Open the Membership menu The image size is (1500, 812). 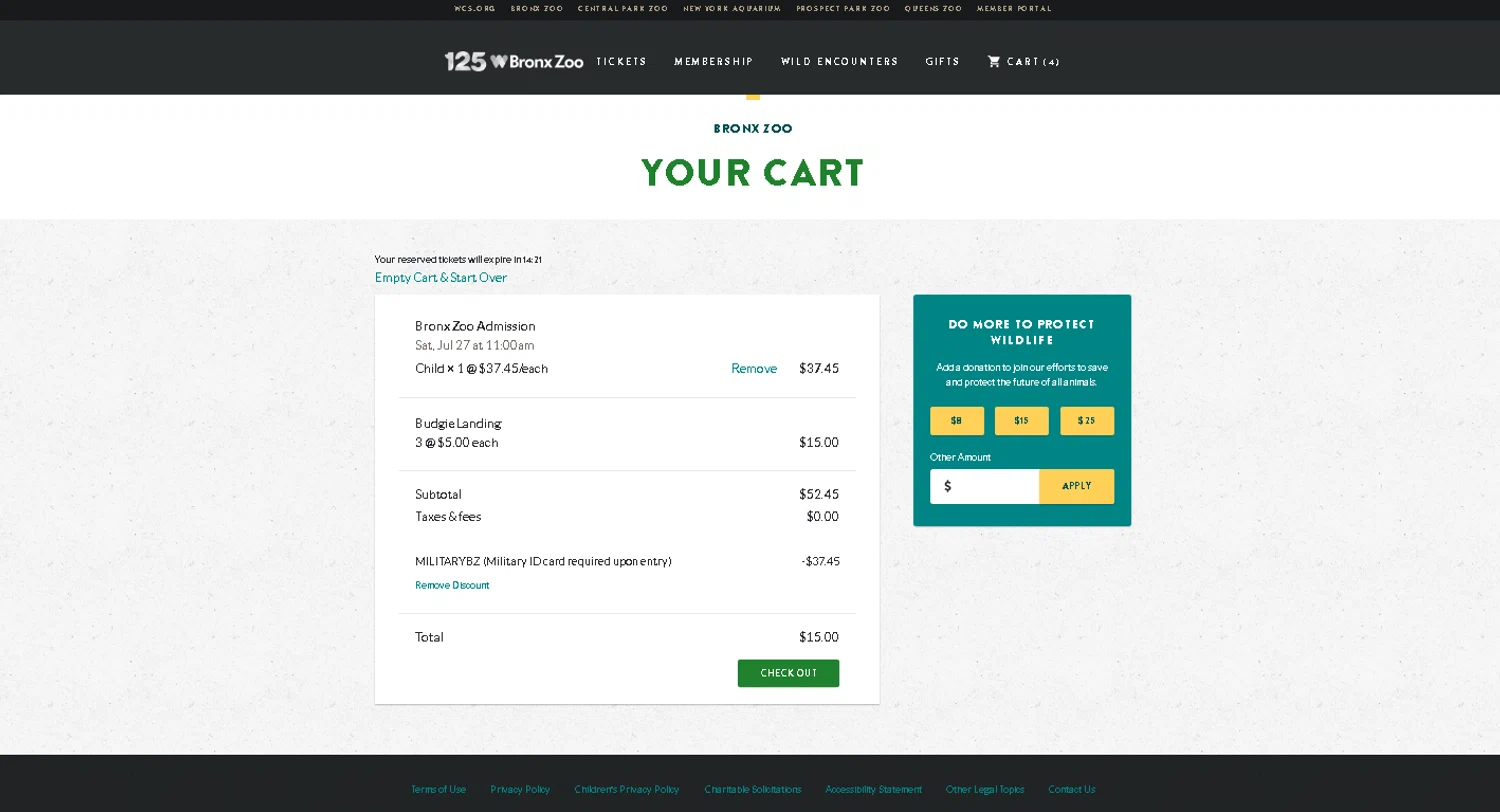(x=714, y=62)
